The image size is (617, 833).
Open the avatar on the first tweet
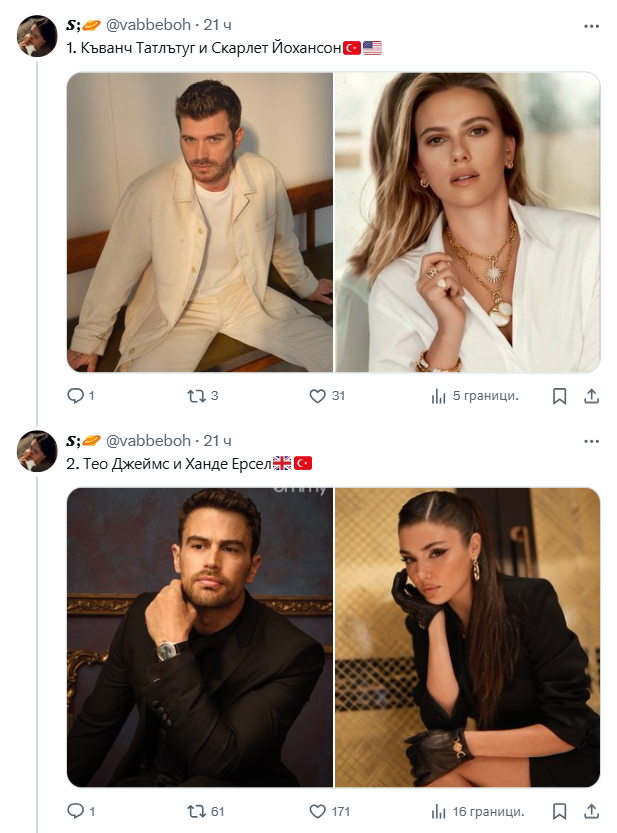point(37,36)
